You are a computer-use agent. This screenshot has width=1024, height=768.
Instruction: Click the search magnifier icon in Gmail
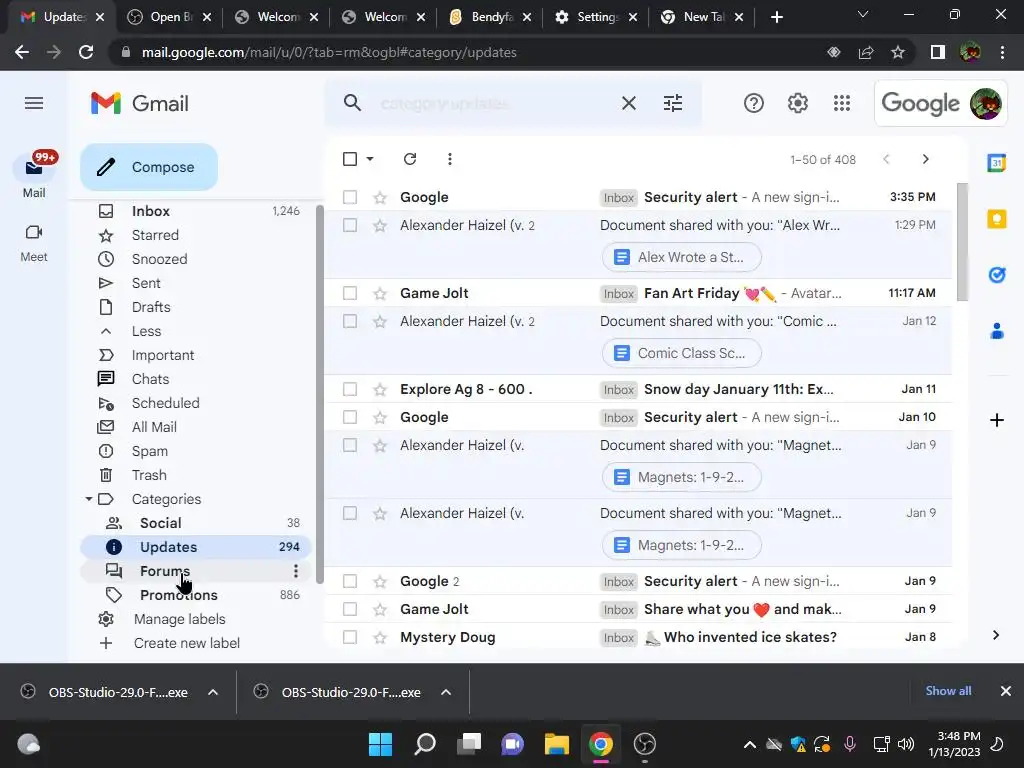click(352, 103)
